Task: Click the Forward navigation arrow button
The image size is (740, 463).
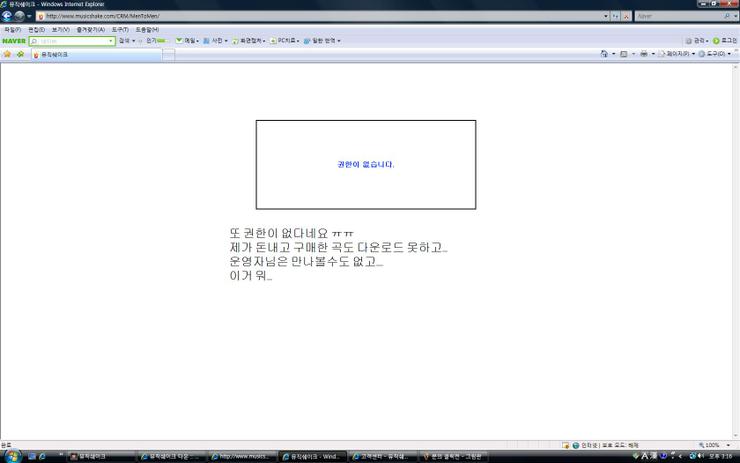Action: pos(19,16)
